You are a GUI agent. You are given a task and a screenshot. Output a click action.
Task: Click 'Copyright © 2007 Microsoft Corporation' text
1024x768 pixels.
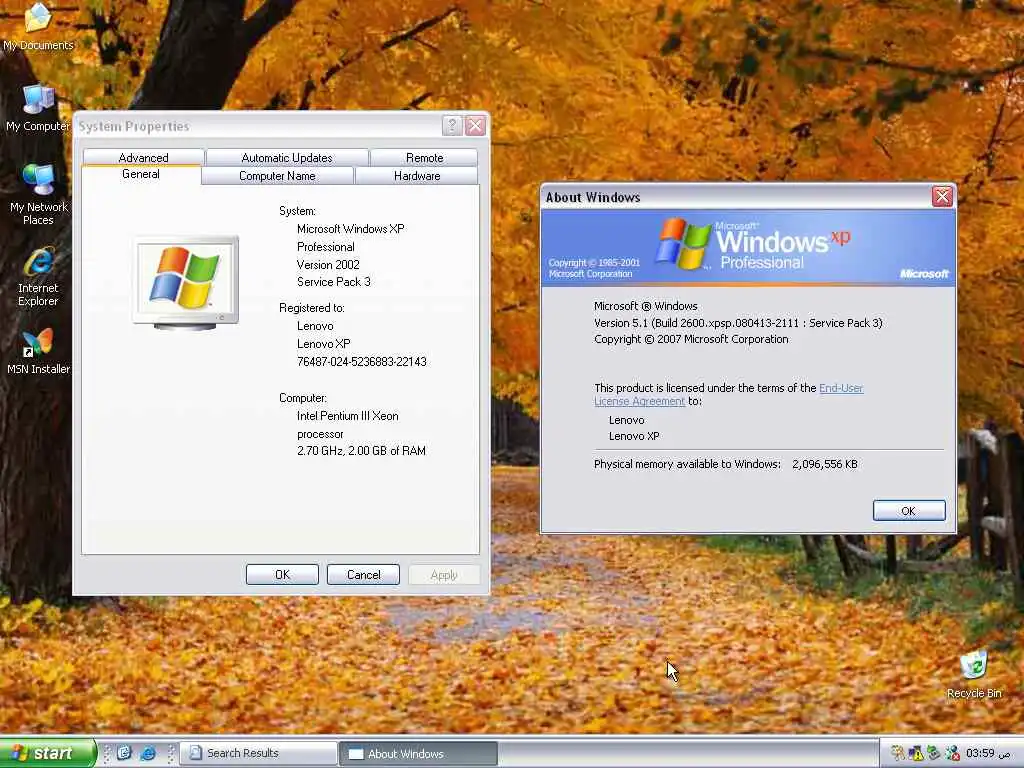tap(691, 339)
